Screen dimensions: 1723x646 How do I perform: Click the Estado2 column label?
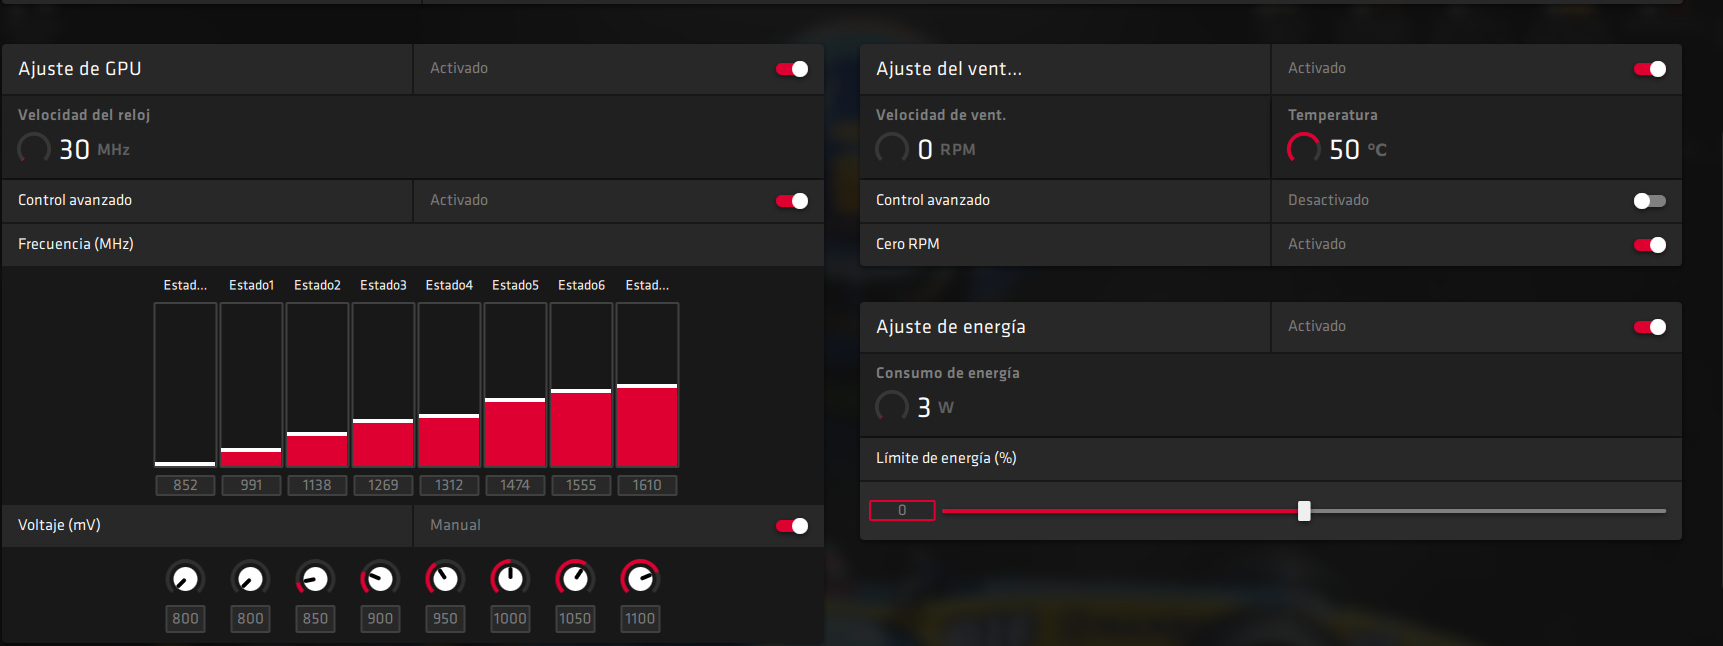point(317,285)
